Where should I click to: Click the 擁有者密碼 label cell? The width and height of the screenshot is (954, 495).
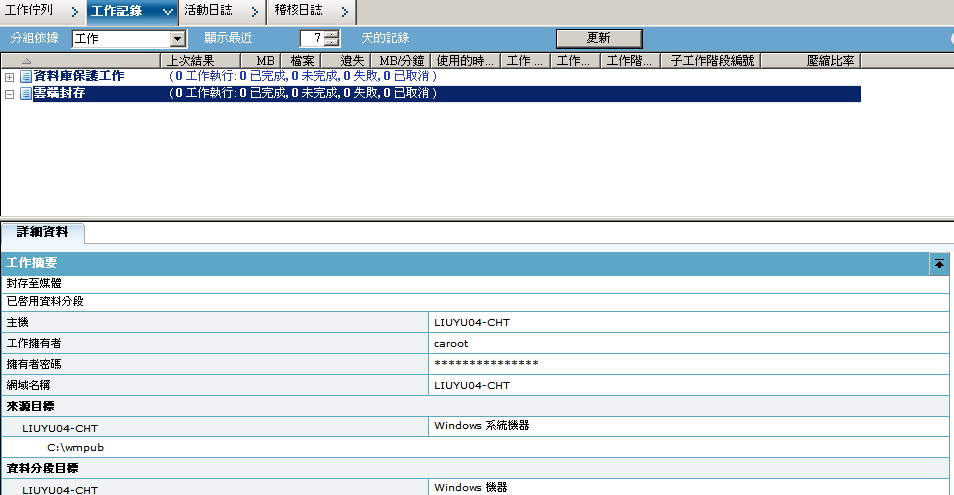point(215,364)
